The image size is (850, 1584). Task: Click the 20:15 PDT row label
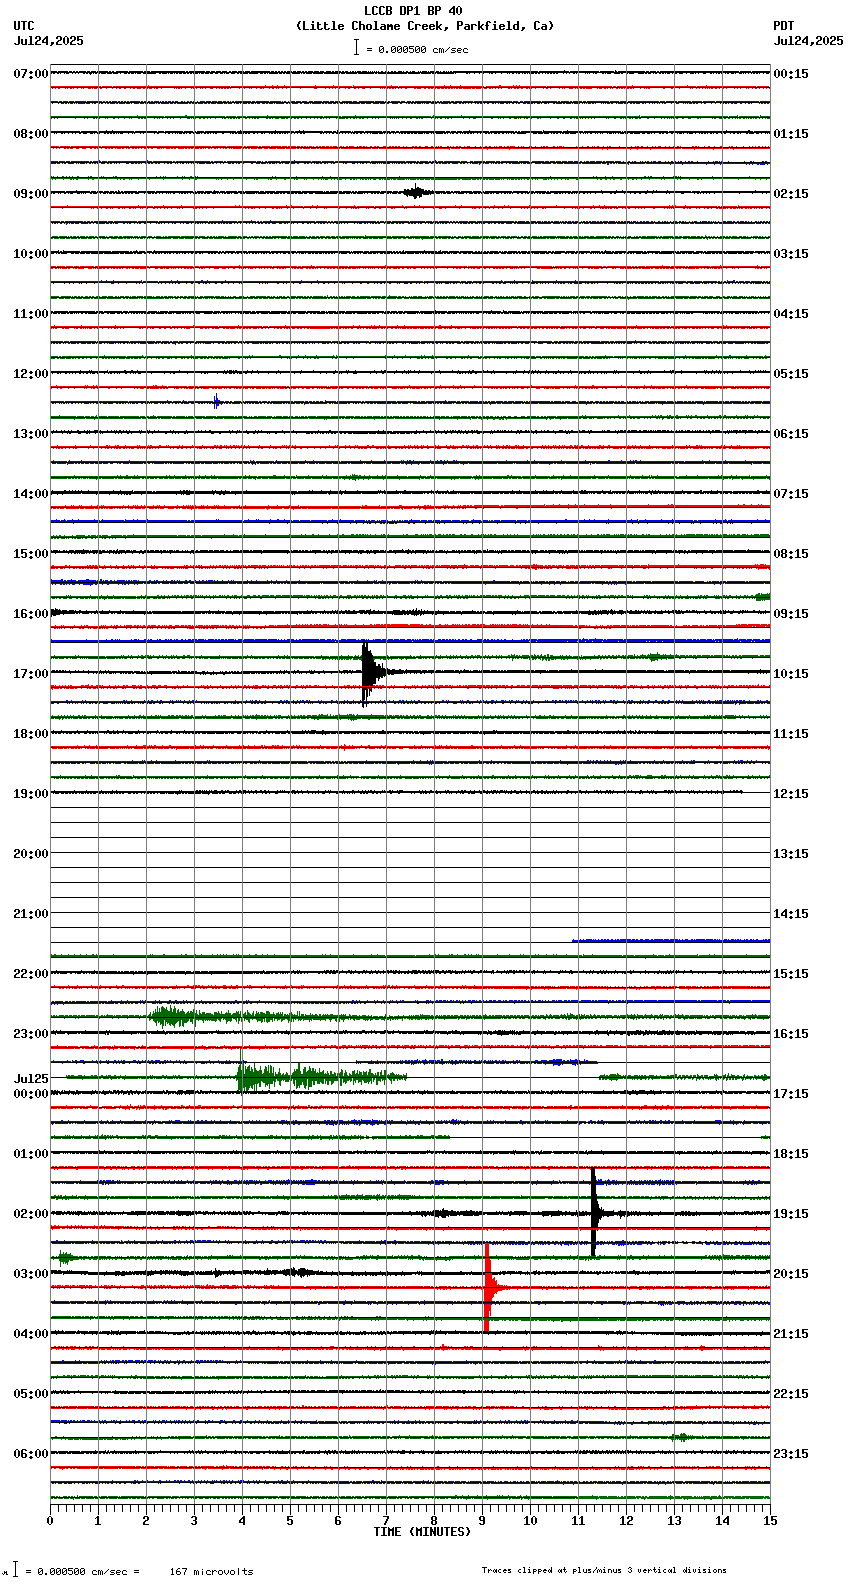click(x=791, y=1274)
